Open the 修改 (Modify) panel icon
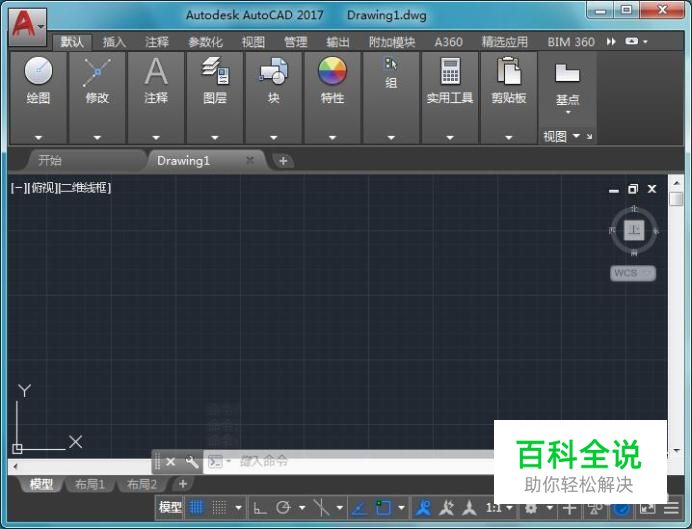692x529 pixels. (97, 72)
